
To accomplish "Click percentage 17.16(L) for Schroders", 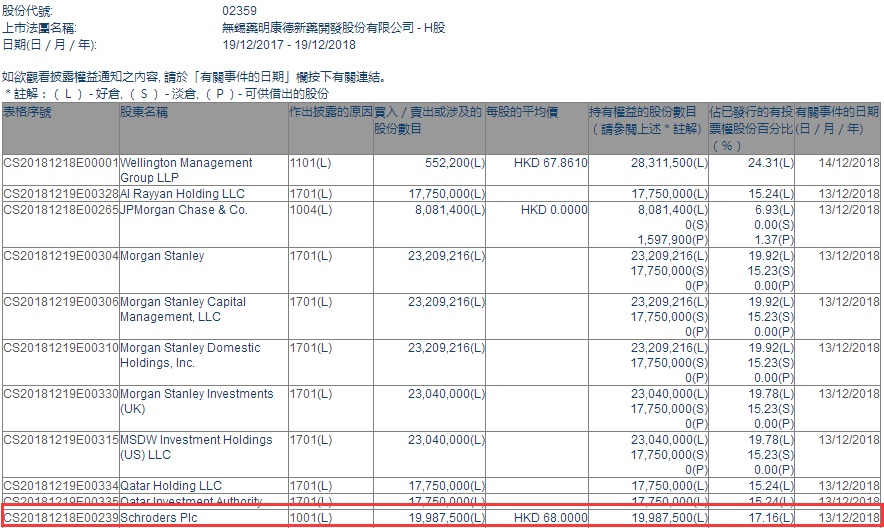I will pyautogui.click(x=771, y=518).
